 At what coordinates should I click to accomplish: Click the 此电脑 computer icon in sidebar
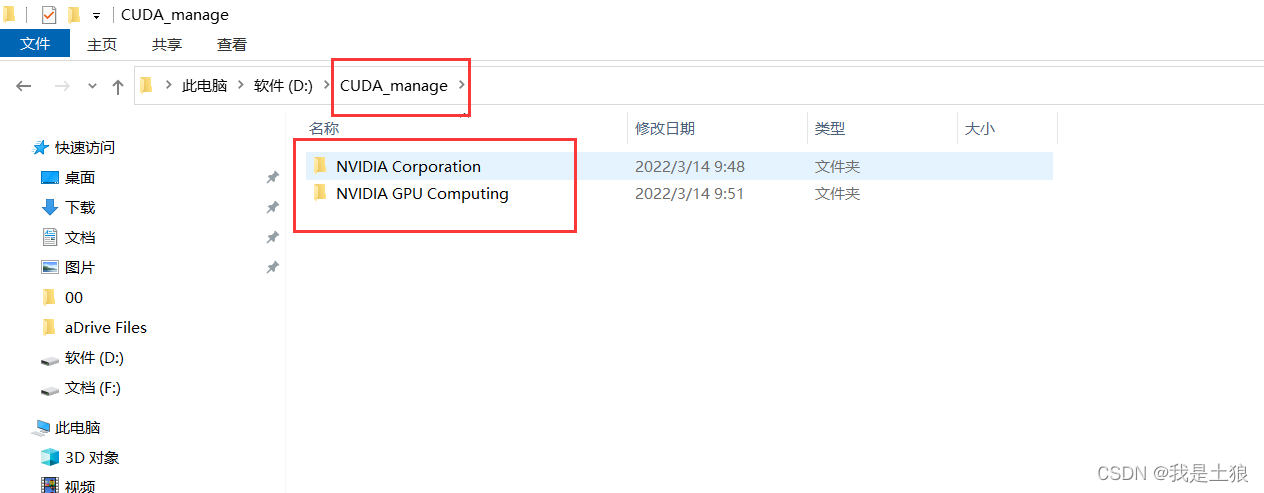[x=41, y=427]
